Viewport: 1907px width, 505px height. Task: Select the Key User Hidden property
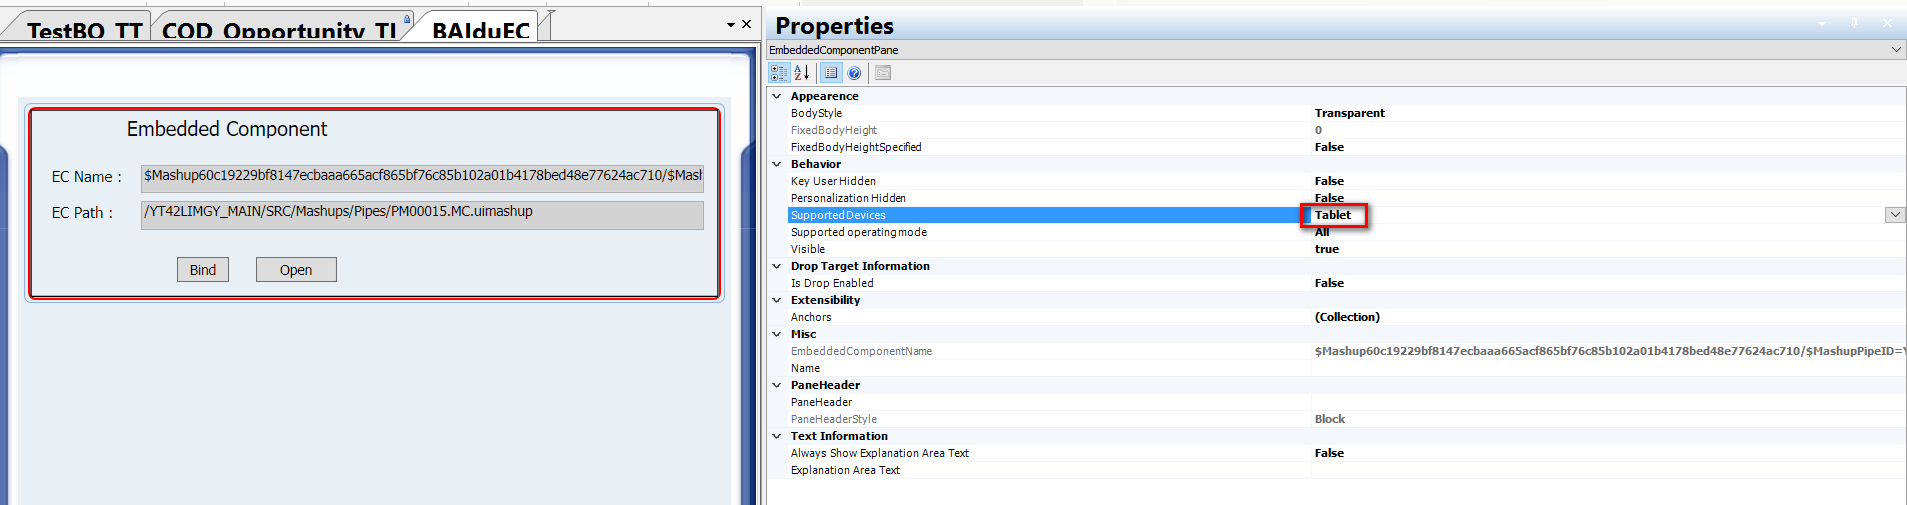point(833,181)
